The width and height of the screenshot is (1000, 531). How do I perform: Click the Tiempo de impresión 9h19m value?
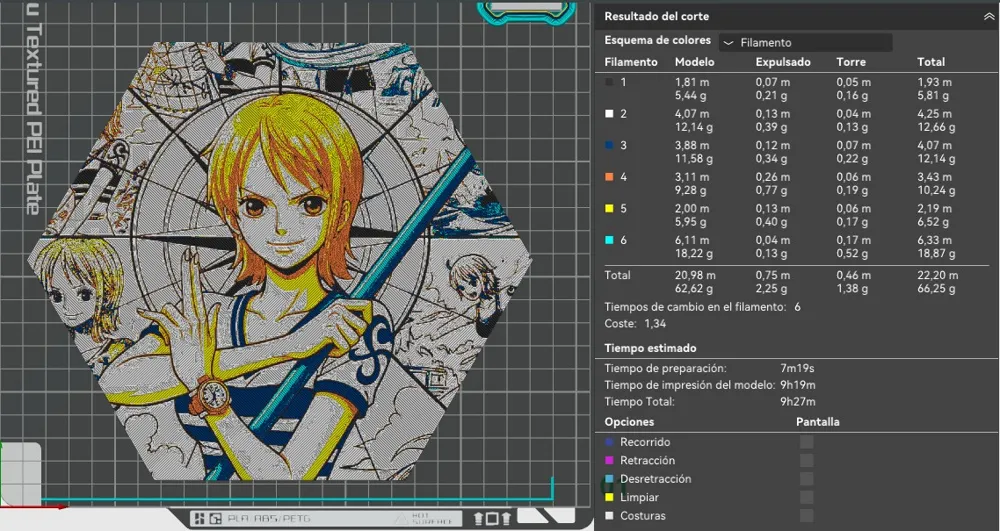click(798, 385)
